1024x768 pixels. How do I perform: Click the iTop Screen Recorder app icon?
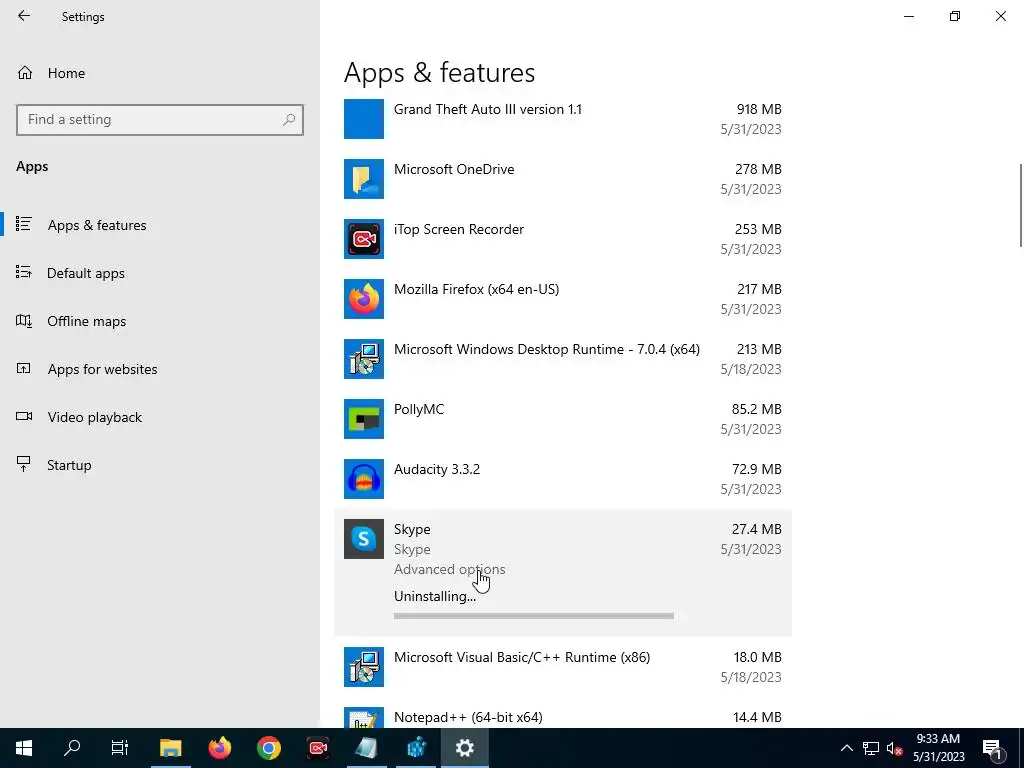364,239
